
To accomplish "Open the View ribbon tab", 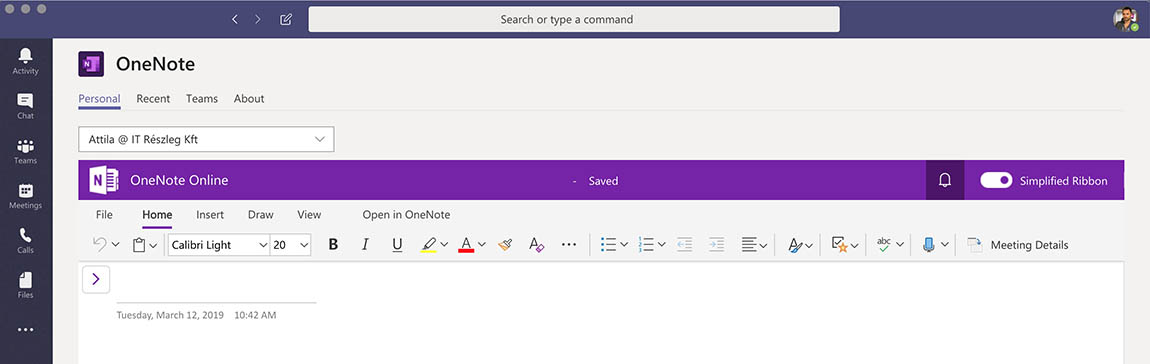I will pyautogui.click(x=309, y=215).
